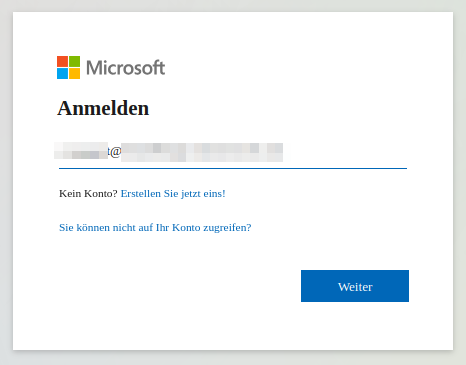Click the @ symbol in the email address

coord(115,152)
